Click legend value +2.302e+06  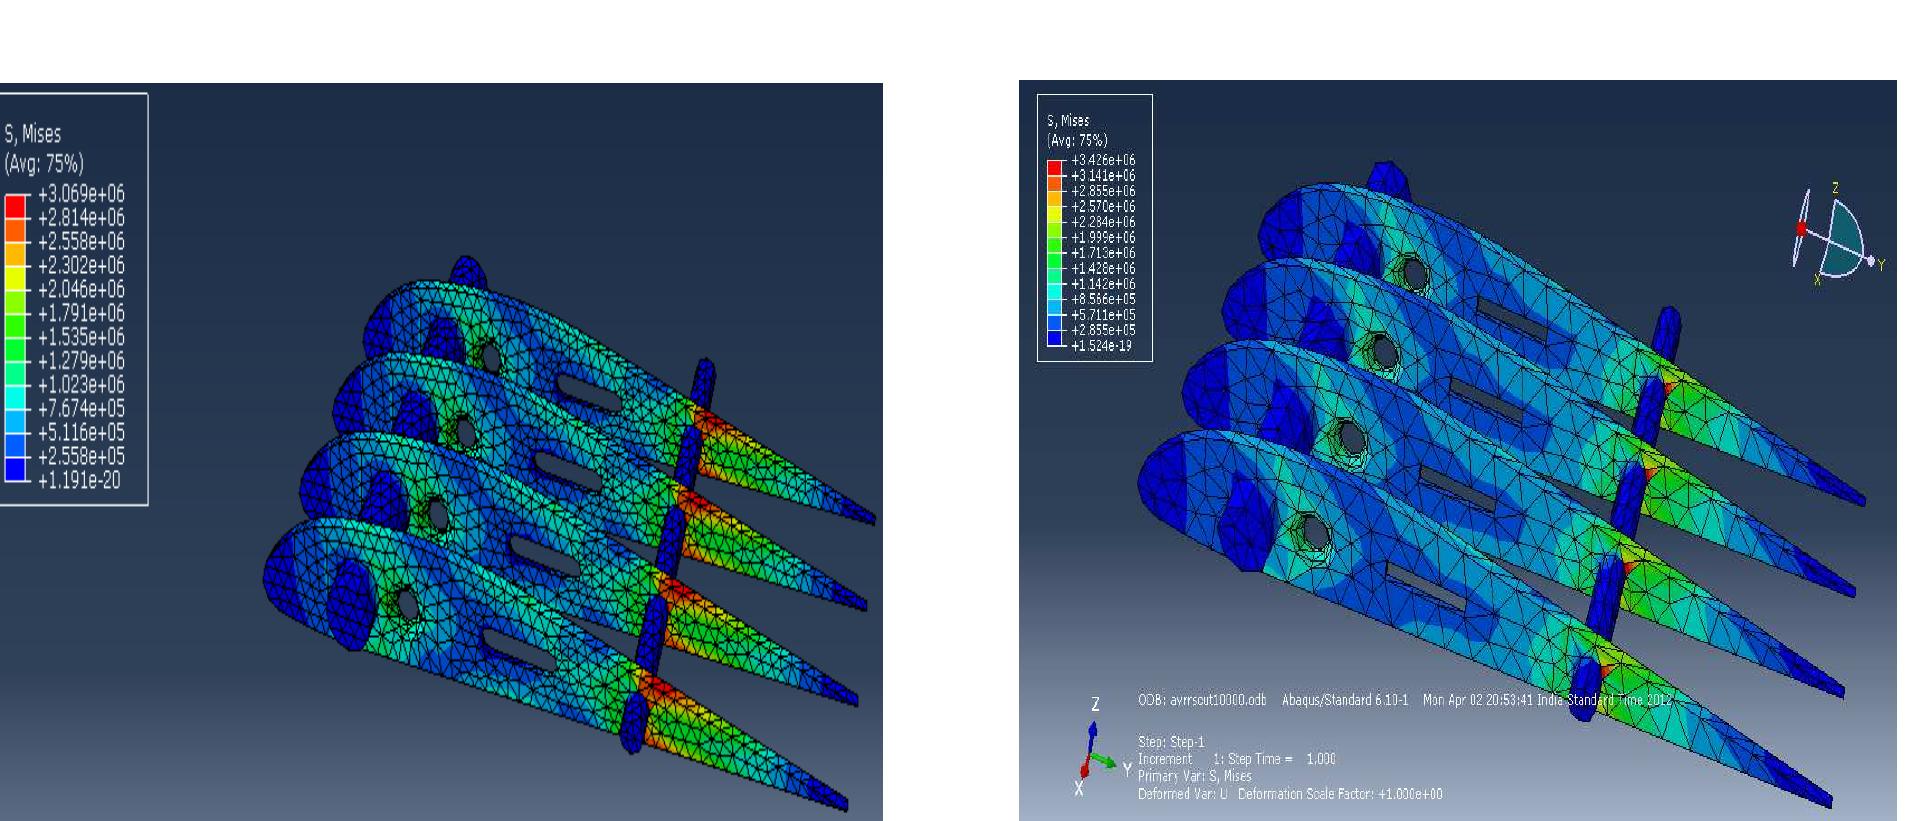[81, 265]
